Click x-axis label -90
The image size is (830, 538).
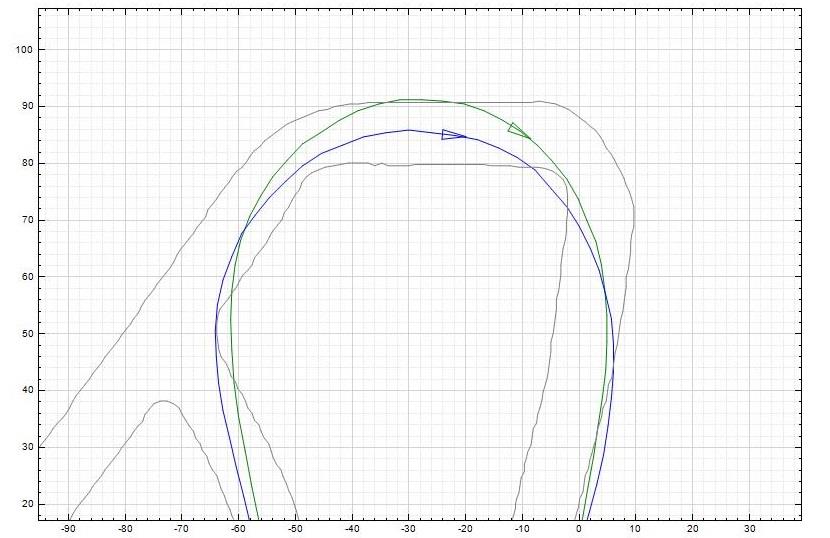[x=68, y=529]
